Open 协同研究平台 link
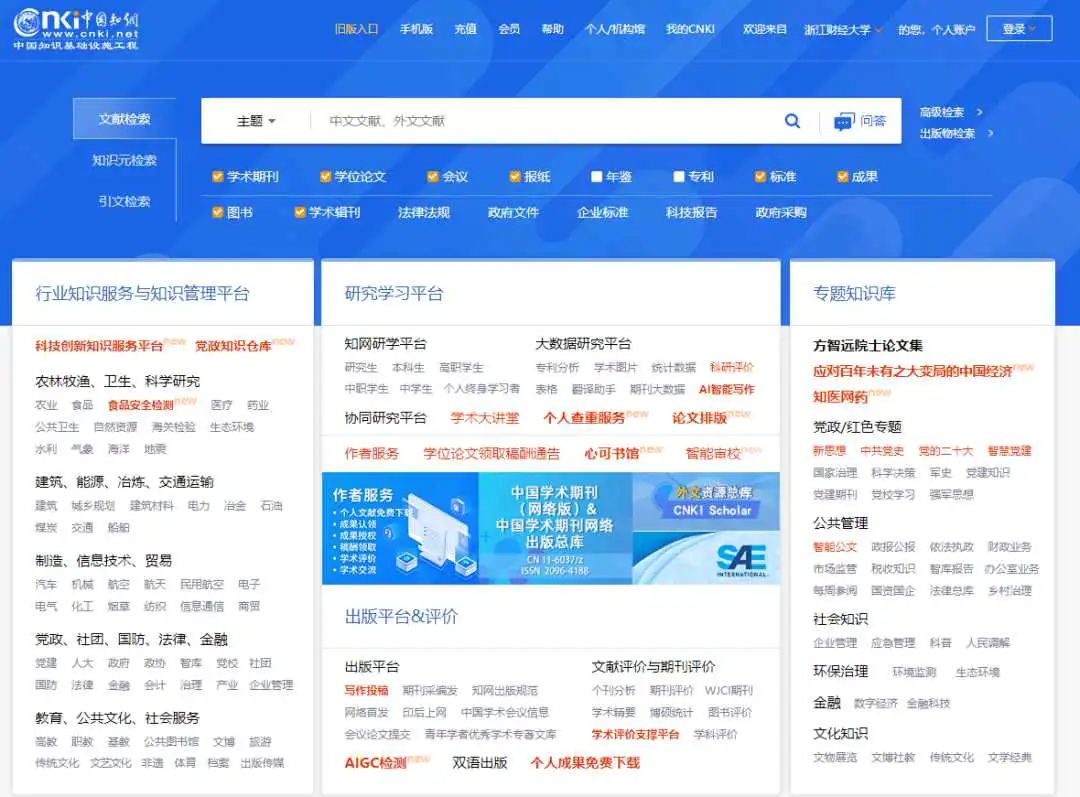 coord(386,418)
